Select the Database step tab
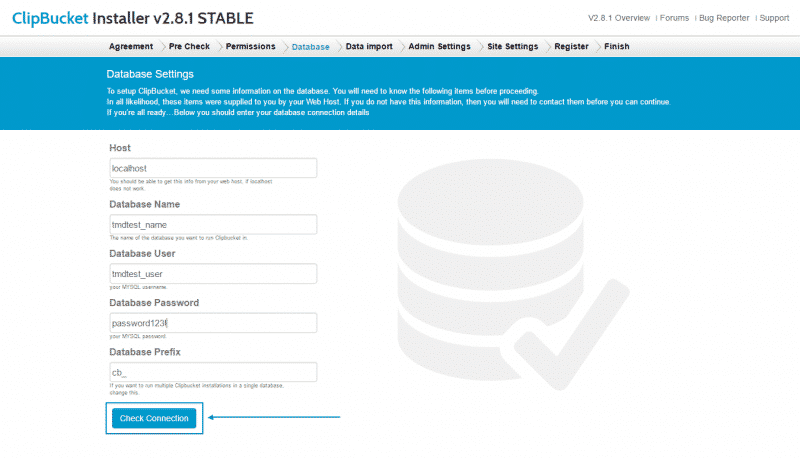 [310, 46]
